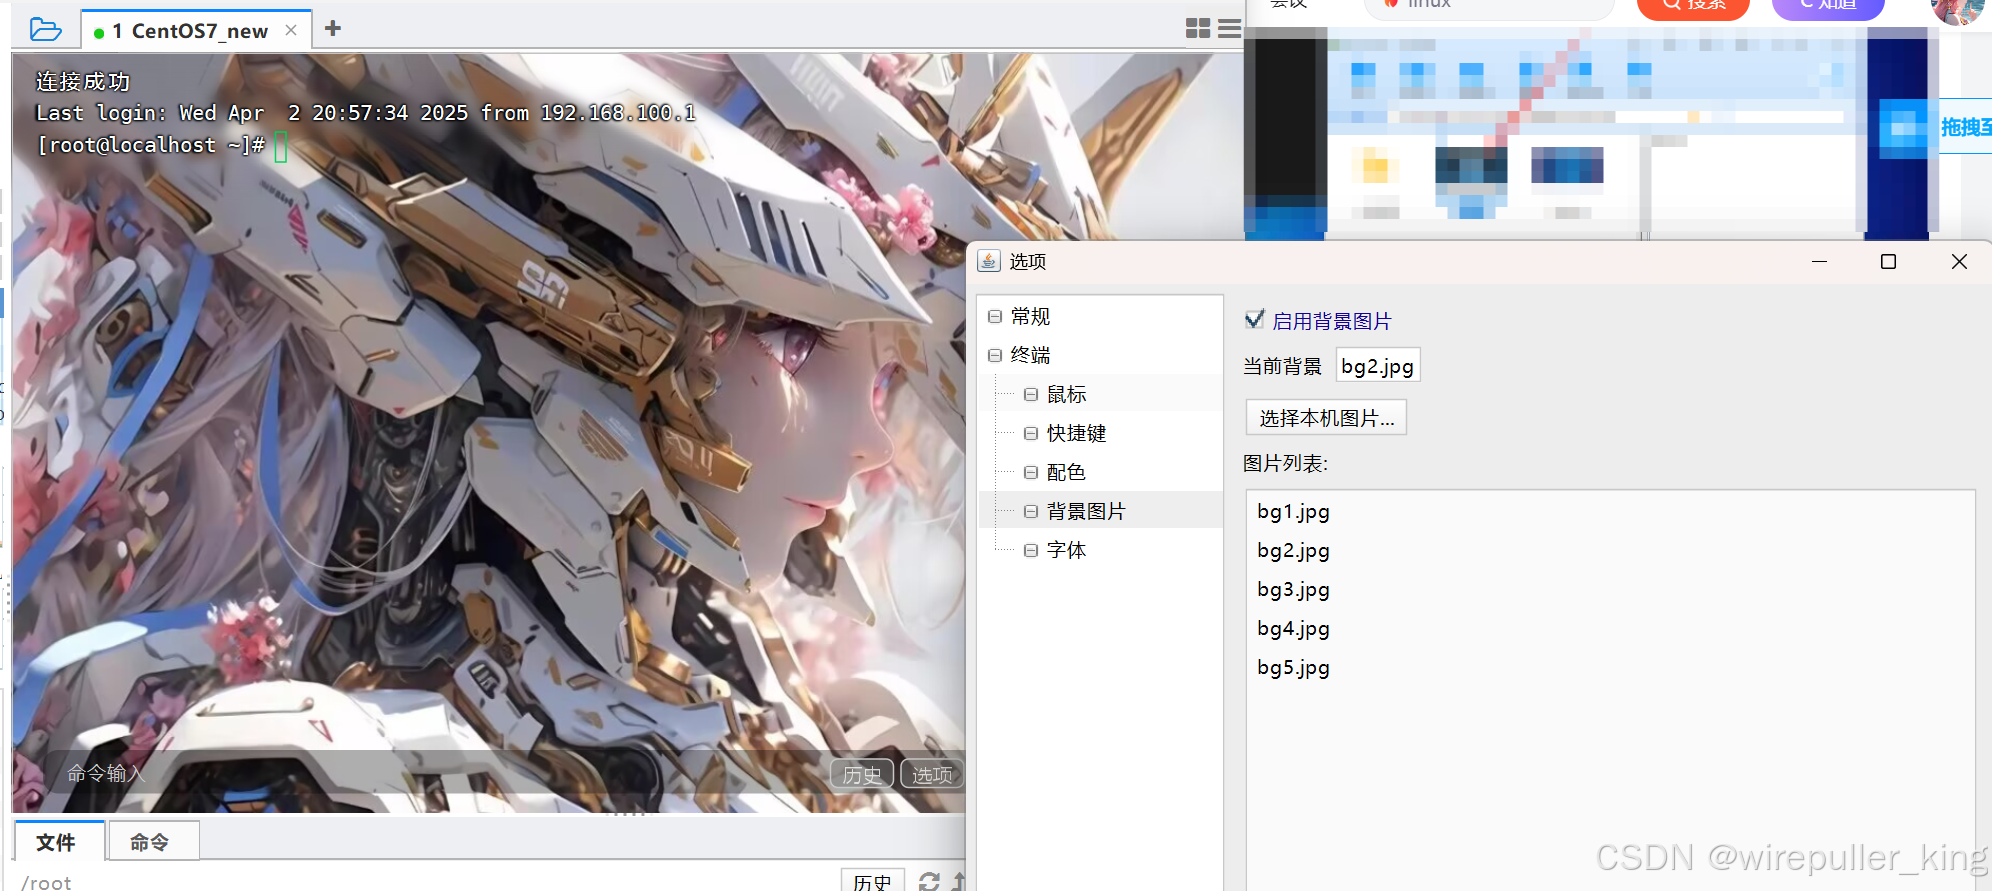Screen dimensions: 1992x891
Task: Open the 快捷键 settings item
Action: pos(1076,433)
